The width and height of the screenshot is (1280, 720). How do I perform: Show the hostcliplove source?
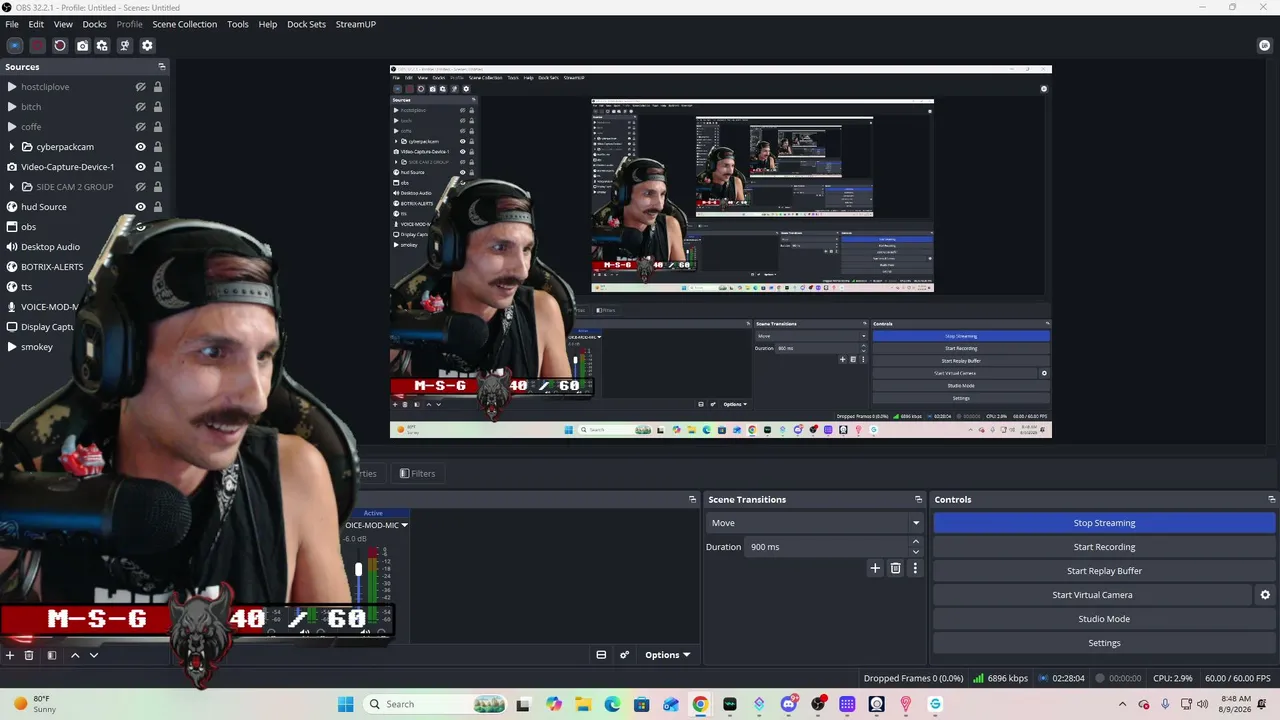[x=141, y=87]
